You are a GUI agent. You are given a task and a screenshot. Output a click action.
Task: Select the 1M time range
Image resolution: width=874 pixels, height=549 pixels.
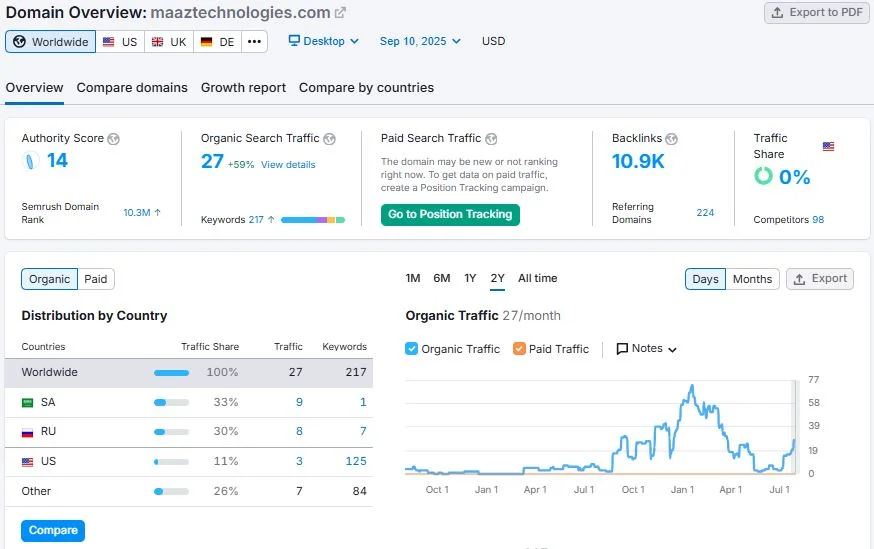coord(413,278)
